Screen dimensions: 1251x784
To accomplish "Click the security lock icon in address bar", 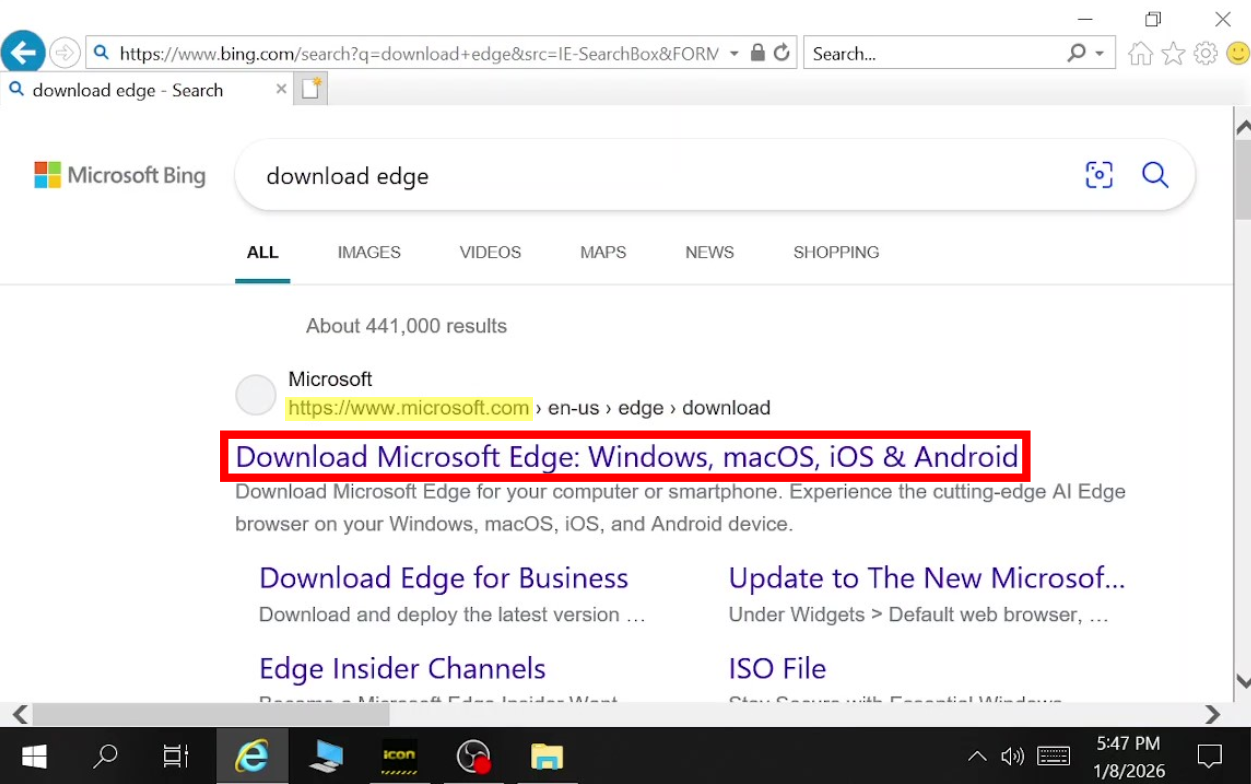I will (758, 53).
